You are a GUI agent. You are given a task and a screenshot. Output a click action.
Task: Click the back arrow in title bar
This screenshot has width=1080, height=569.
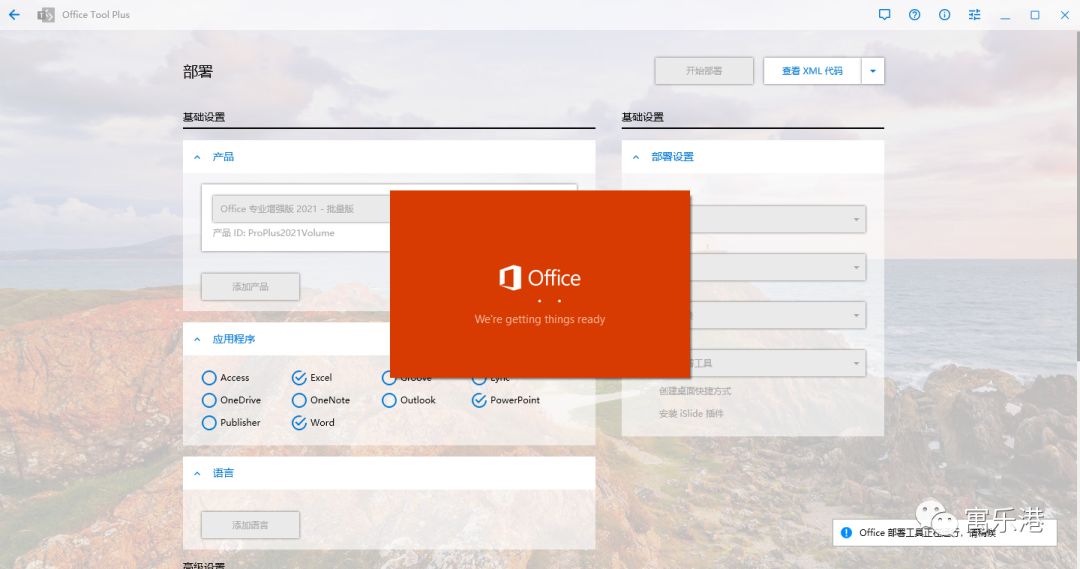click(x=14, y=15)
